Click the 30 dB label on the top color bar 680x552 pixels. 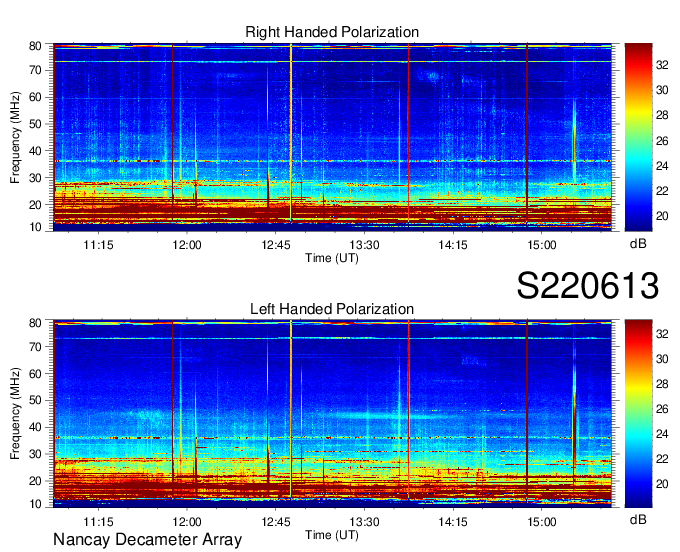pyautogui.click(x=662, y=90)
